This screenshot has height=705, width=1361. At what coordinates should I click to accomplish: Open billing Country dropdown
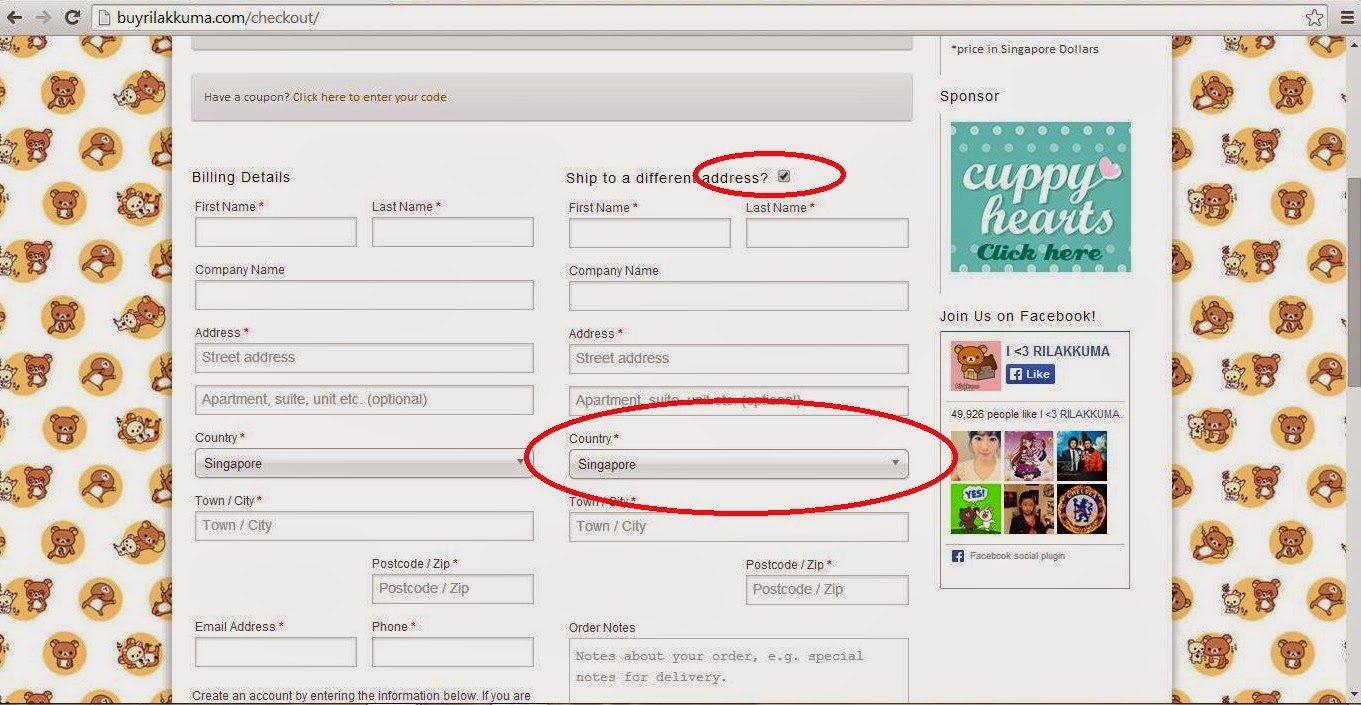pyautogui.click(x=364, y=463)
